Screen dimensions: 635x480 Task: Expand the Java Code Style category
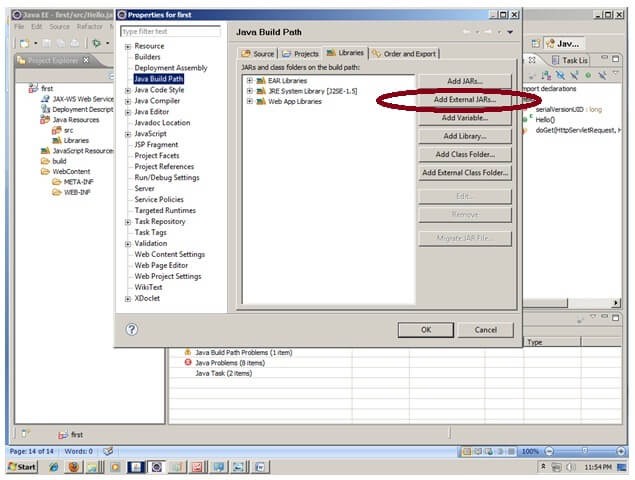128,90
